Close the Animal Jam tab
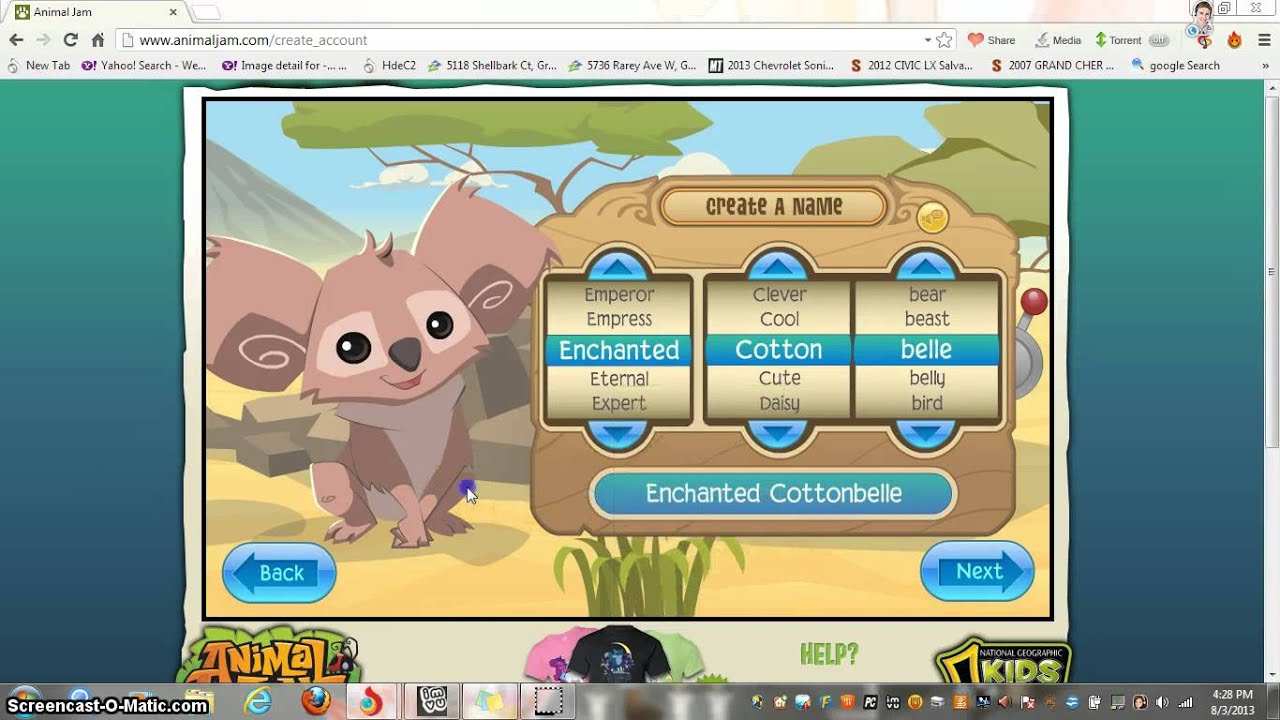The height and width of the screenshot is (720, 1280). [173, 12]
